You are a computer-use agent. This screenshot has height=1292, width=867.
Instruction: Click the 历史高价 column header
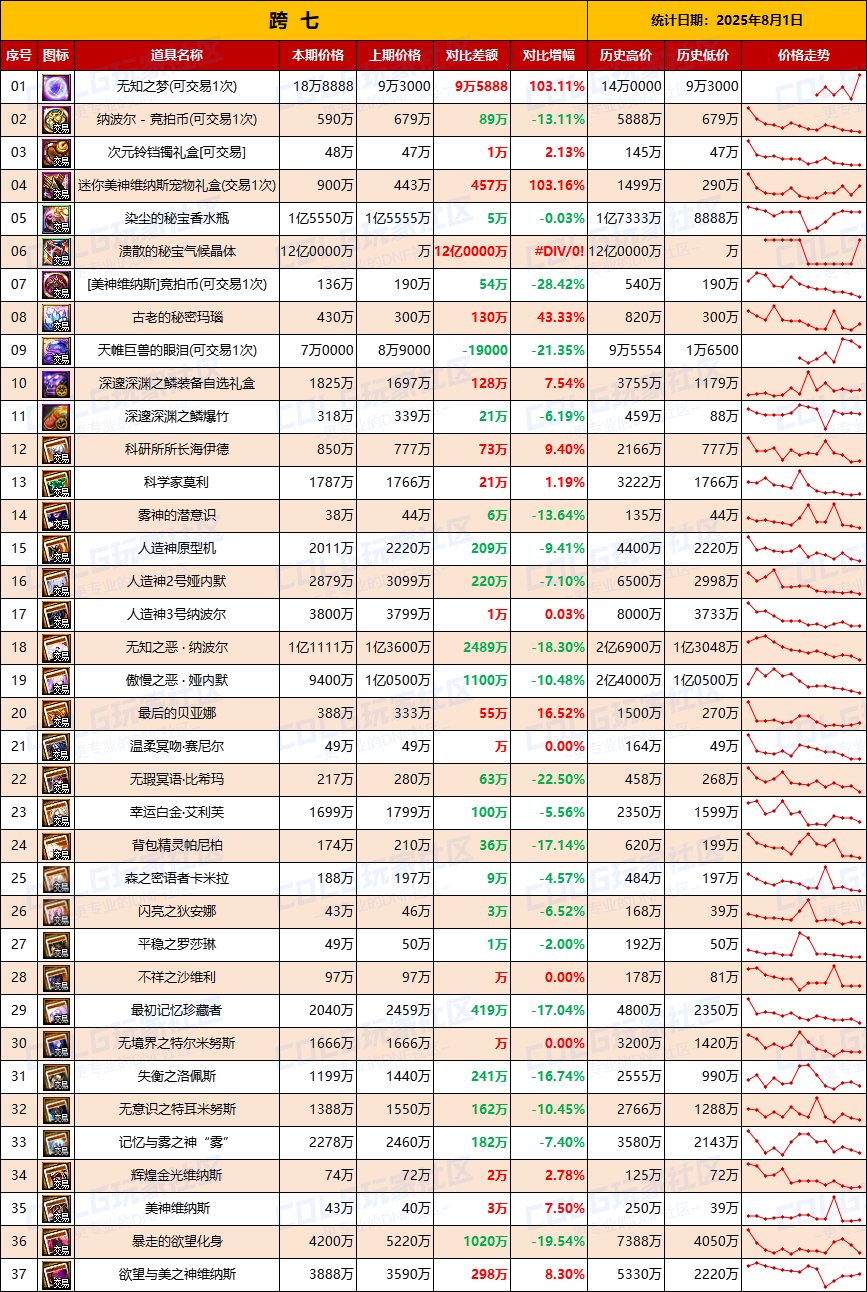pyautogui.click(x=626, y=55)
